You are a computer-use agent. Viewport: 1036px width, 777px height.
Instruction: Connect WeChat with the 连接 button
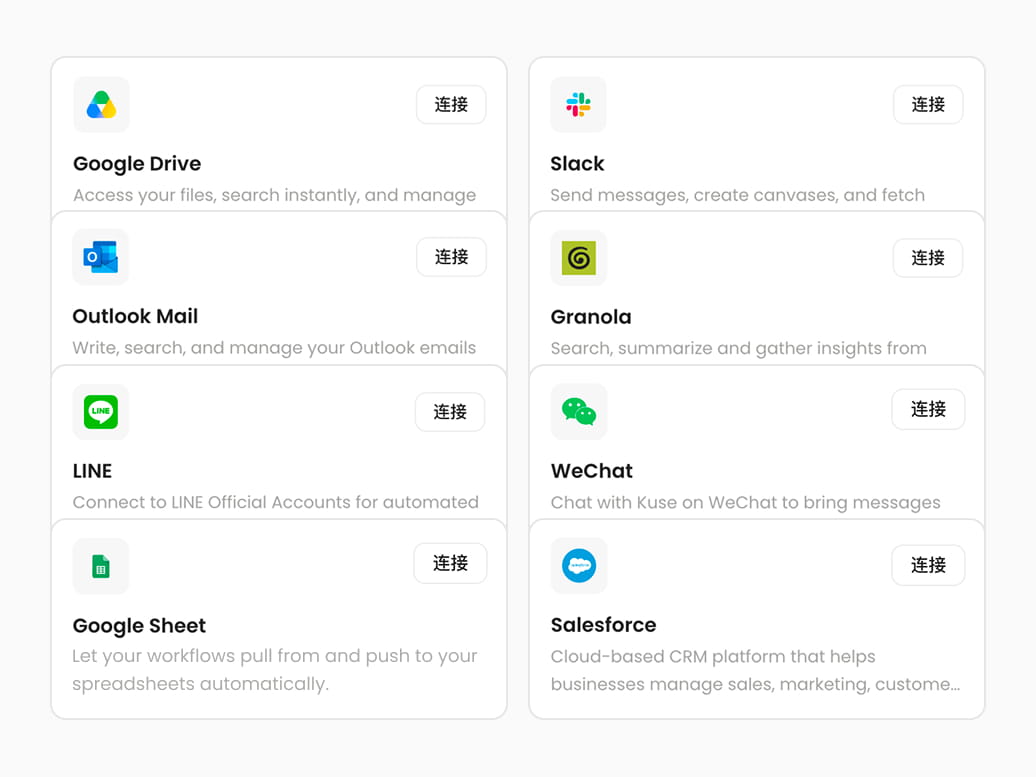coord(928,410)
